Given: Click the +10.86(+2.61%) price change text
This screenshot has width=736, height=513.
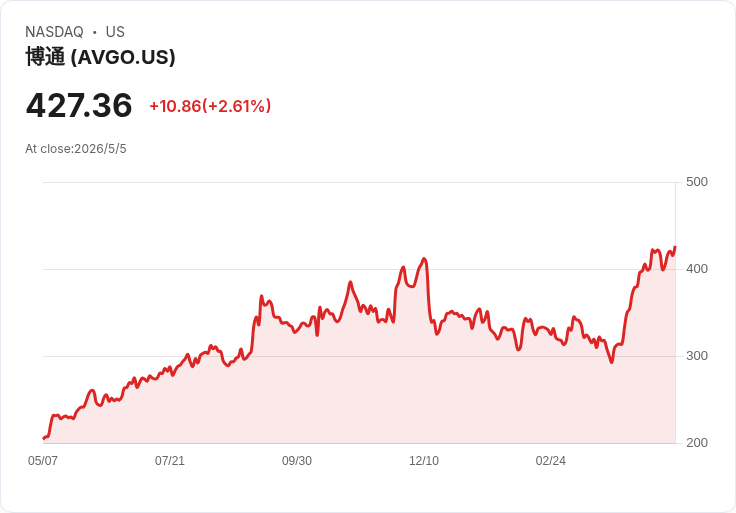Looking at the screenshot, I should 210,106.
